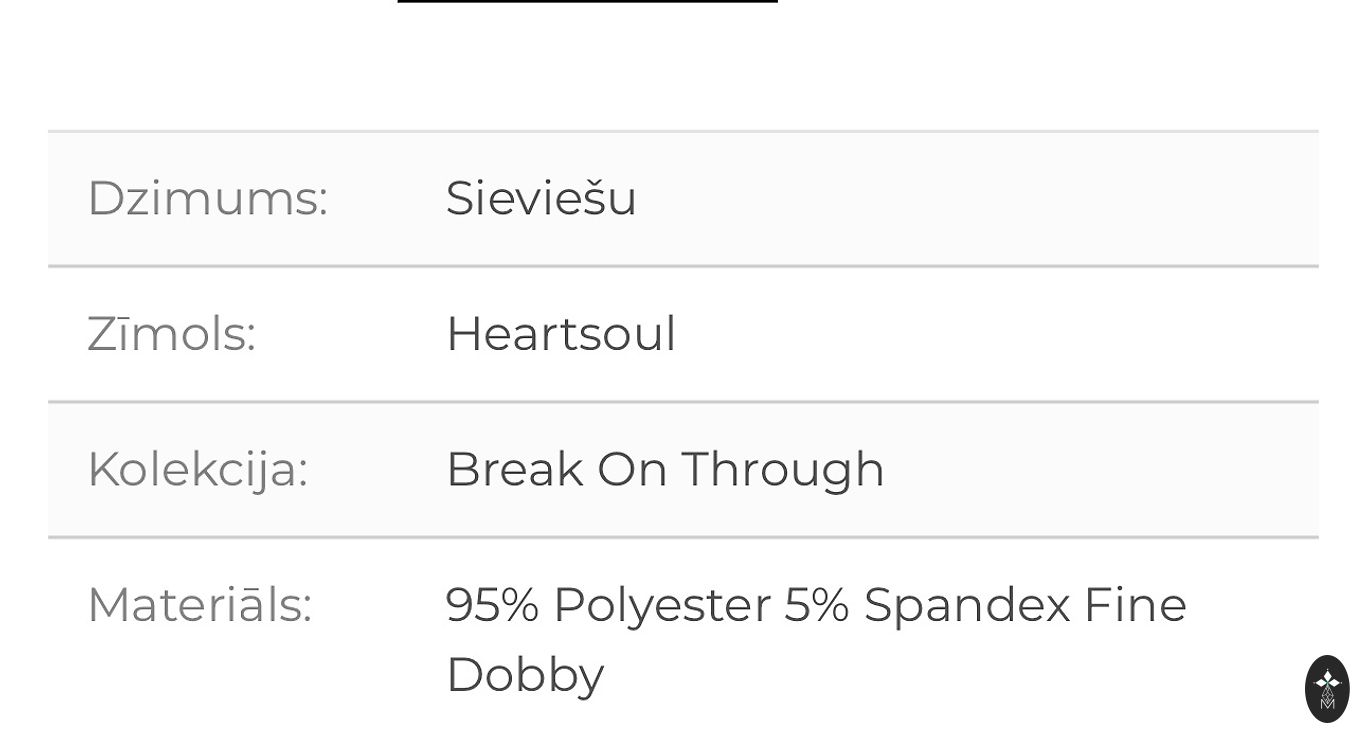Image resolution: width=1366 pixels, height=739 pixels.
Task: Click the top border above Dzimums row
Action: click(683, 131)
